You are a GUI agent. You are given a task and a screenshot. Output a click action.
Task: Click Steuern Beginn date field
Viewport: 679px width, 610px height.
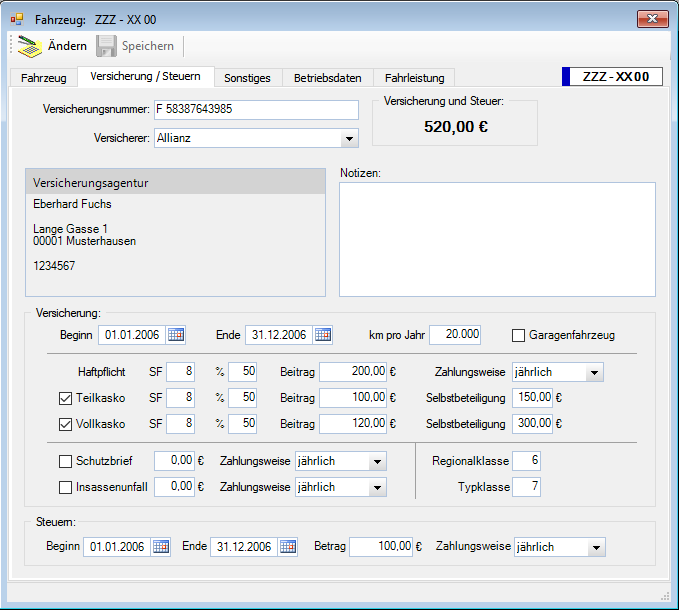click(117, 547)
